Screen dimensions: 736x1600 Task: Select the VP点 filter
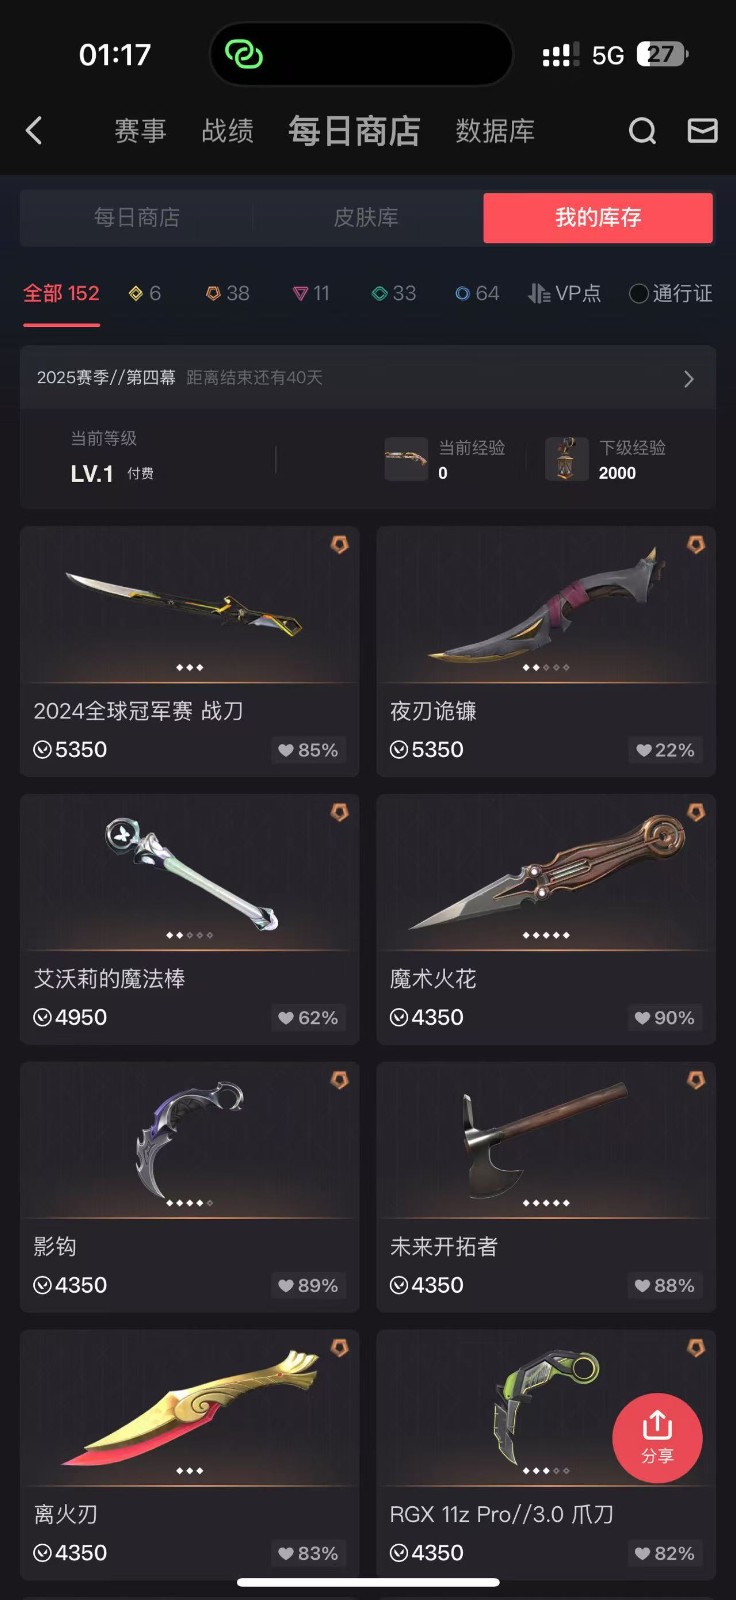565,293
